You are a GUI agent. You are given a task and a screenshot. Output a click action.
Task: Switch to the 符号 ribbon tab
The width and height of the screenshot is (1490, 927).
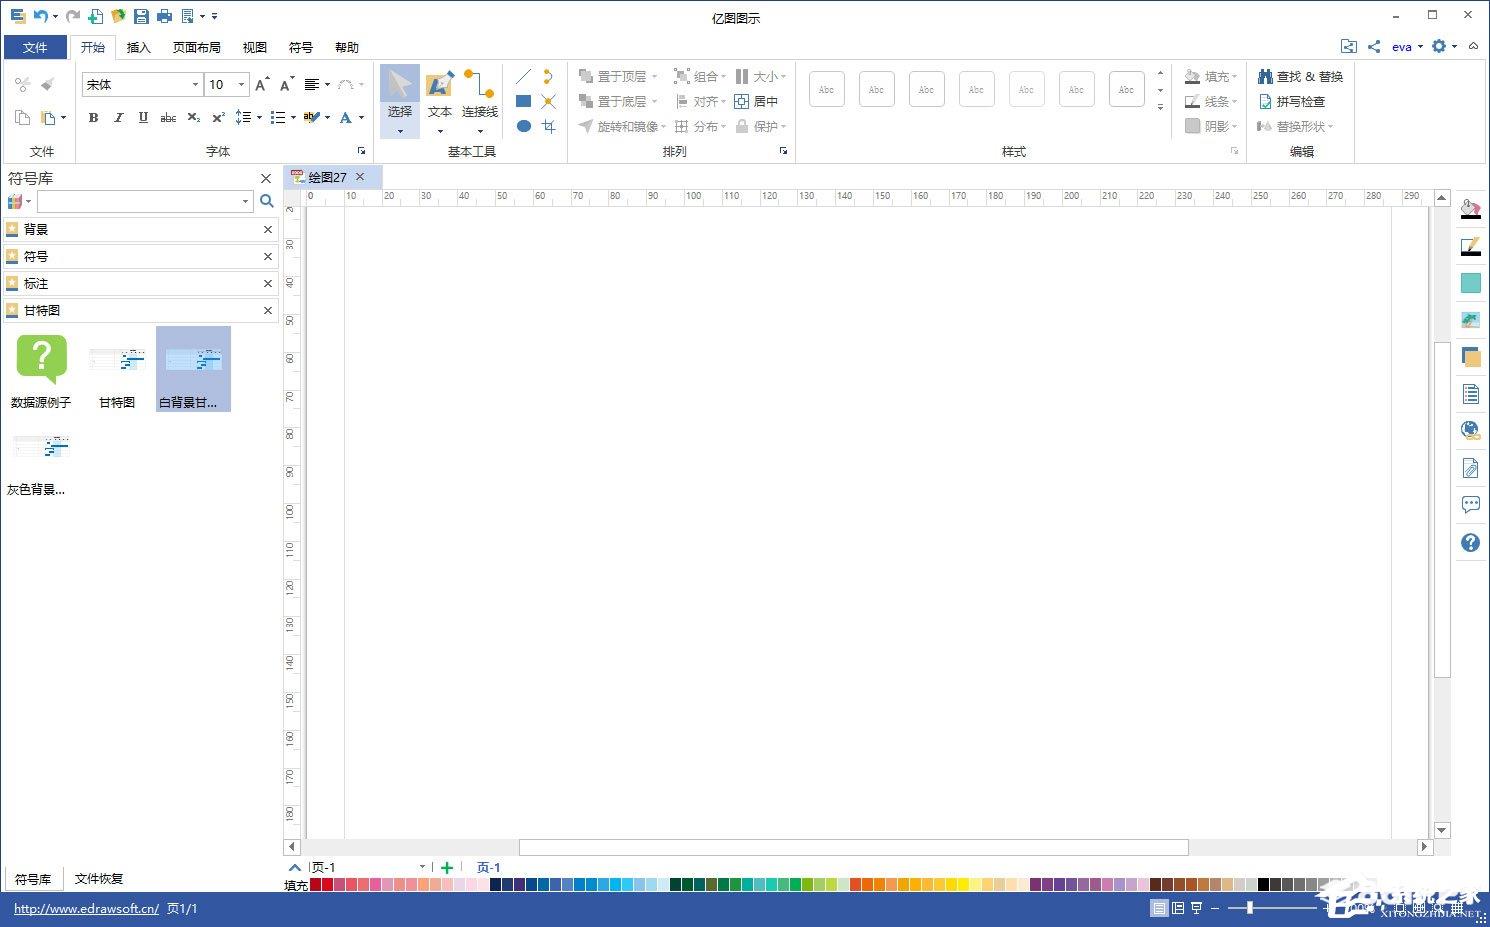pos(300,47)
